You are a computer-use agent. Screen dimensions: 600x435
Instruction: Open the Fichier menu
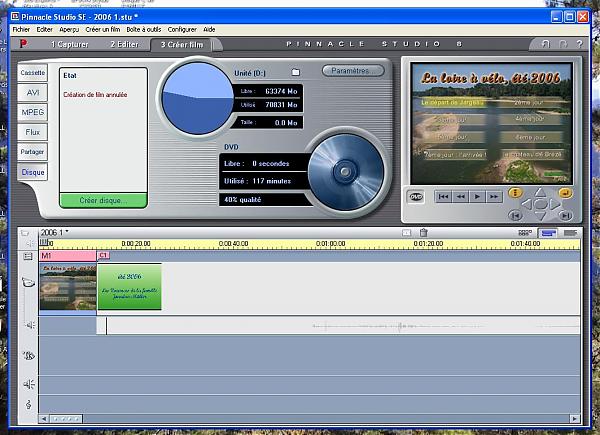tap(21, 29)
